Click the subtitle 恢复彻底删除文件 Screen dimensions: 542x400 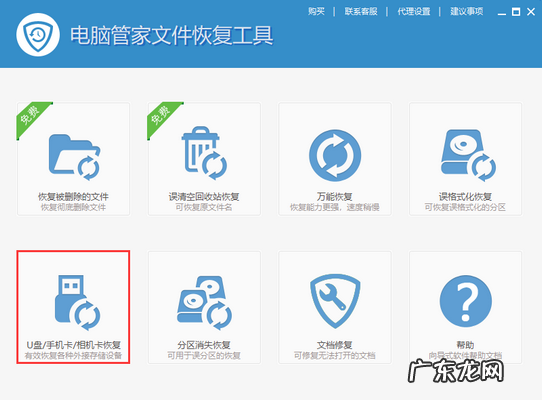click(73, 207)
